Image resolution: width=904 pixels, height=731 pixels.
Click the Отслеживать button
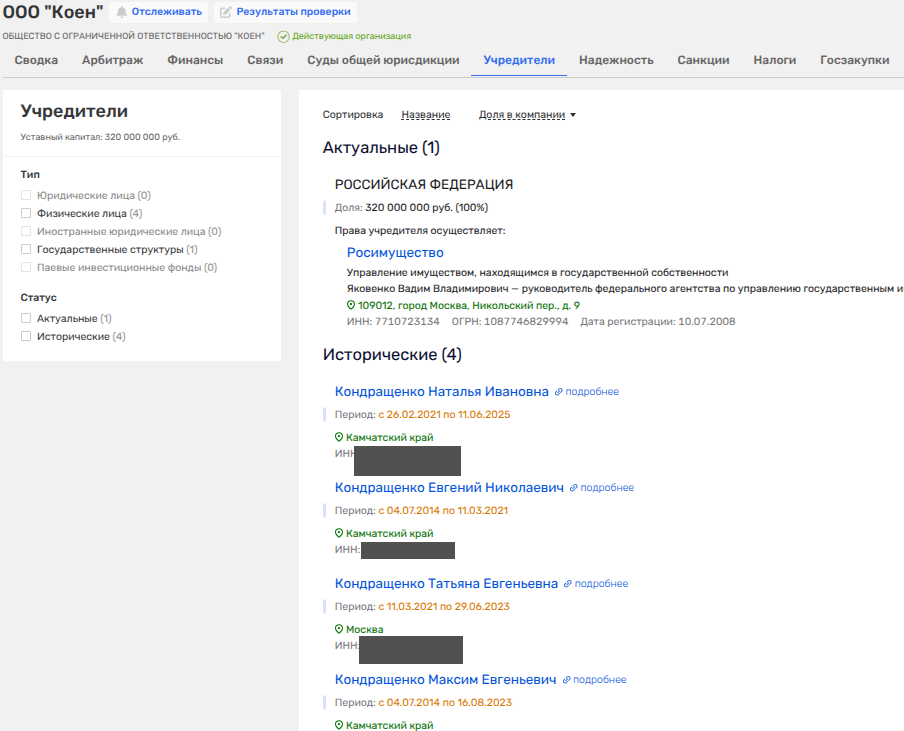[x=159, y=12]
